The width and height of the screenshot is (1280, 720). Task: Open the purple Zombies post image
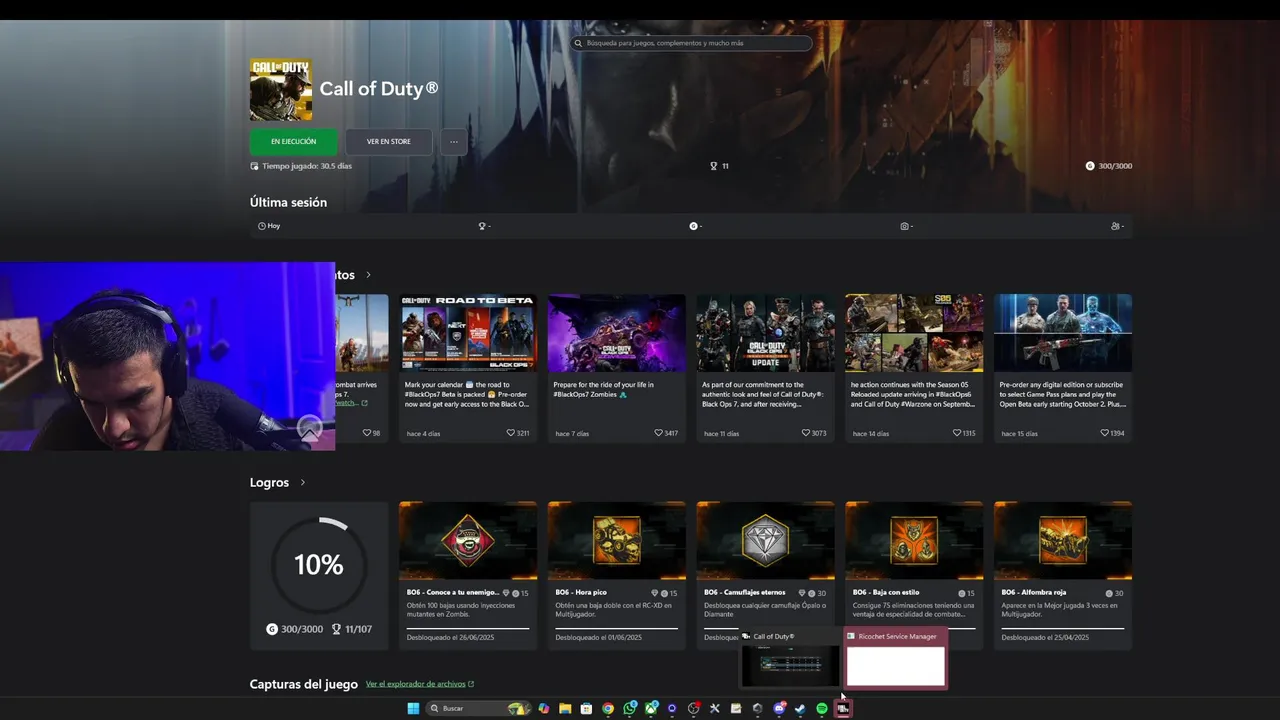point(617,333)
